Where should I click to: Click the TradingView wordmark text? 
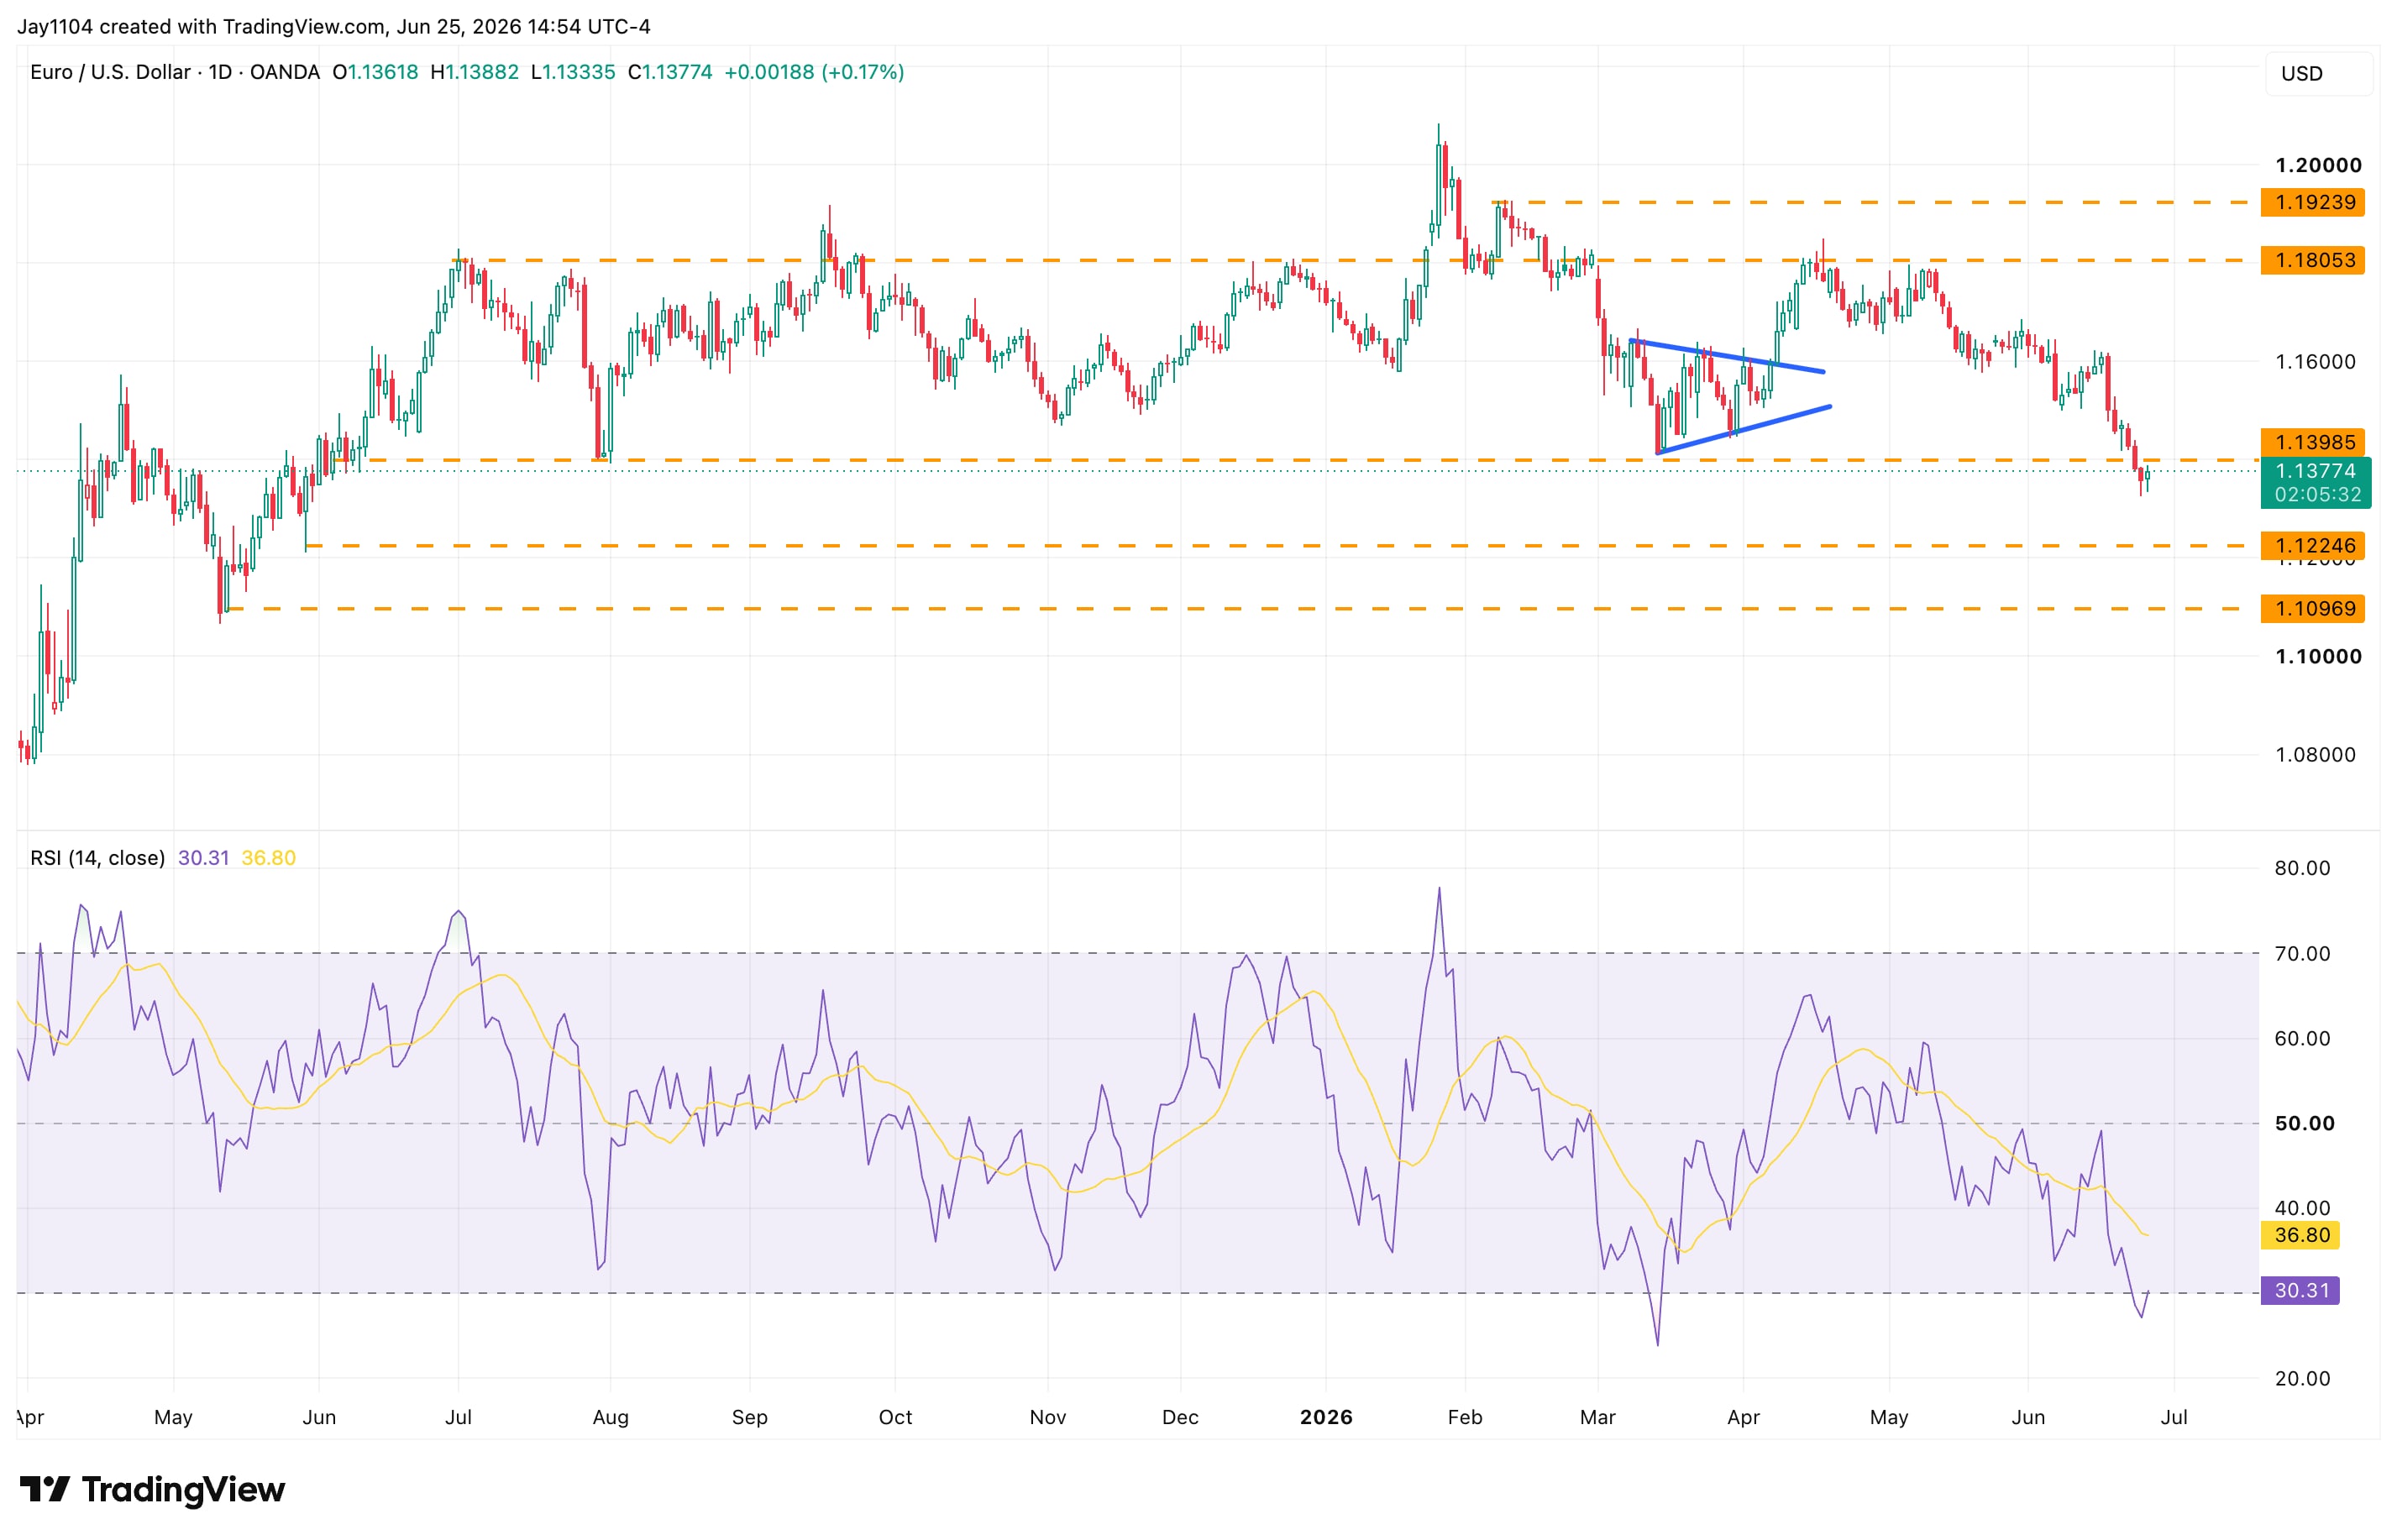pos(183,1489)
